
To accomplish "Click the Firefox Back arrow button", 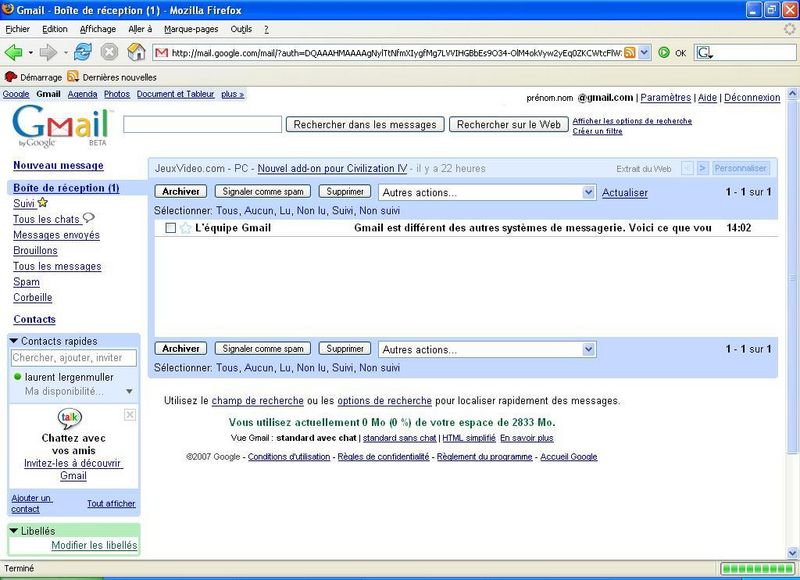I will 13,52.
